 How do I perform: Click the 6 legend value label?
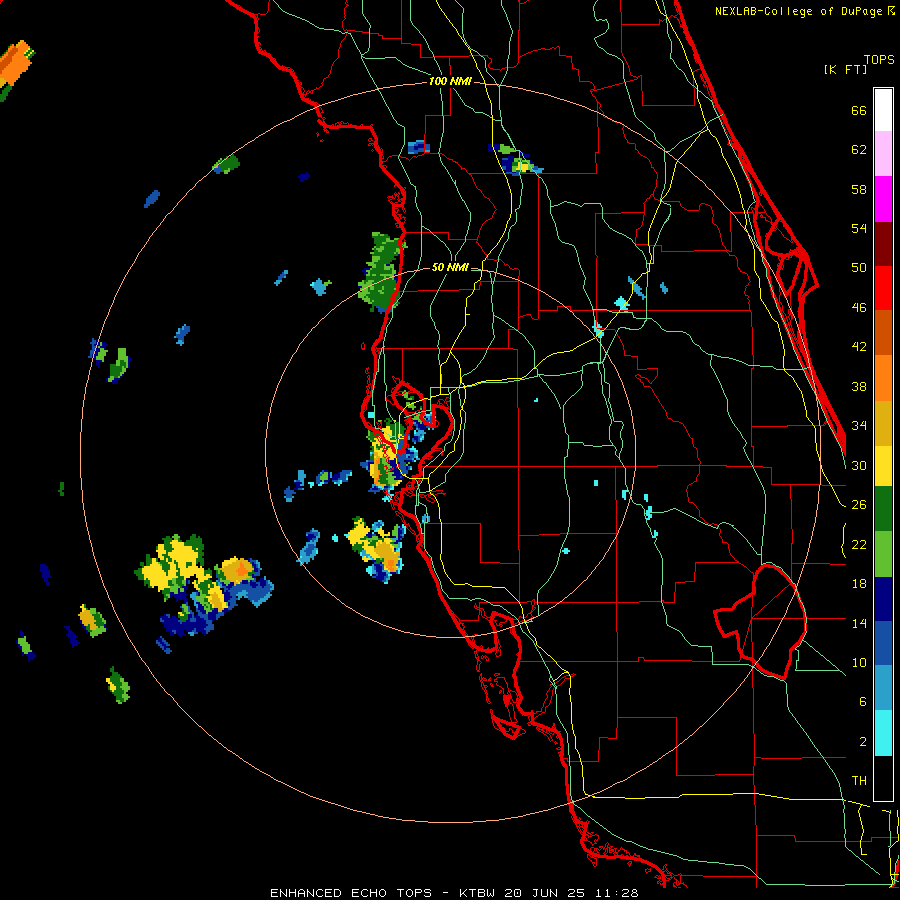(x=862, y=702)
